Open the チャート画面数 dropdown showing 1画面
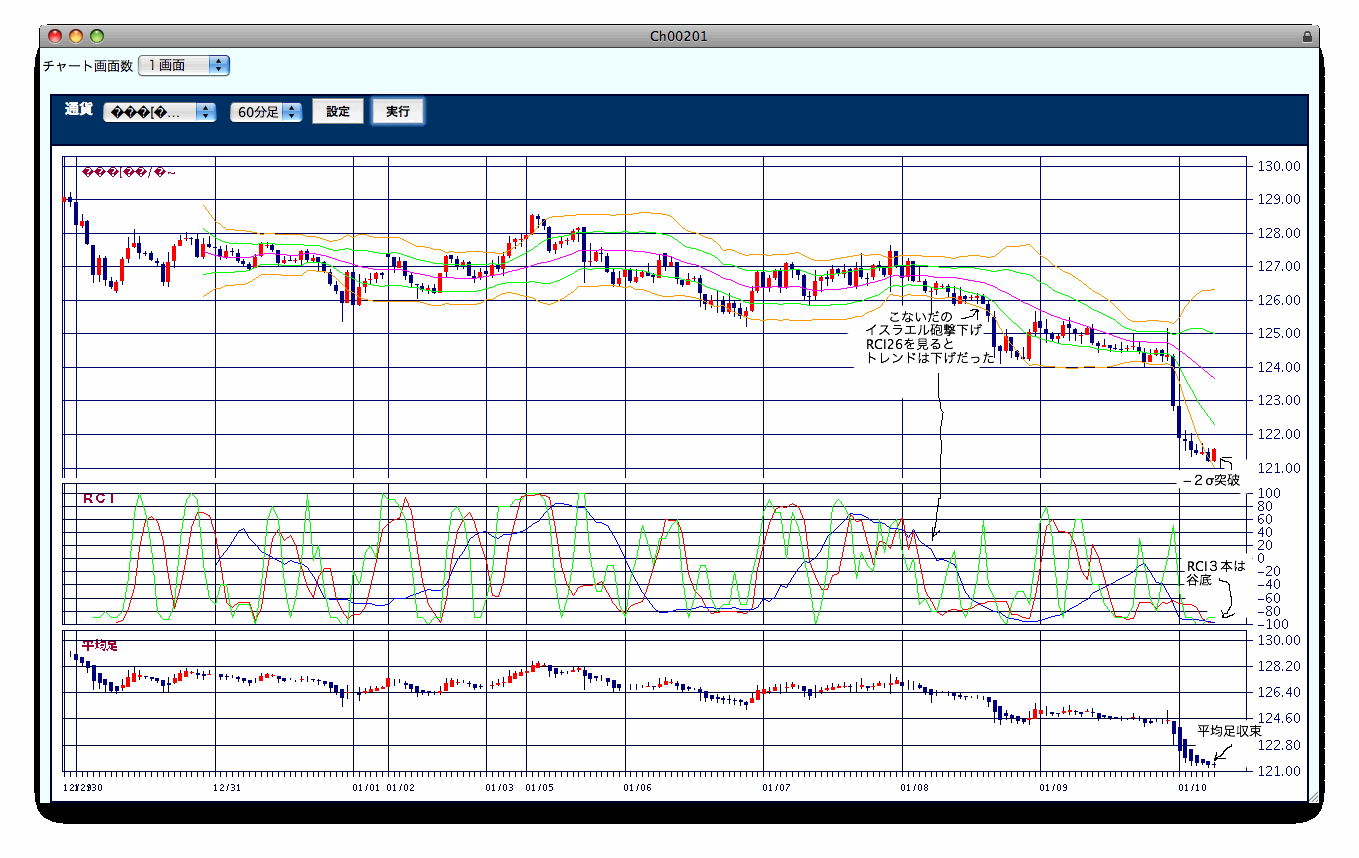This screenshot has height=858, width=1359. 184,65
